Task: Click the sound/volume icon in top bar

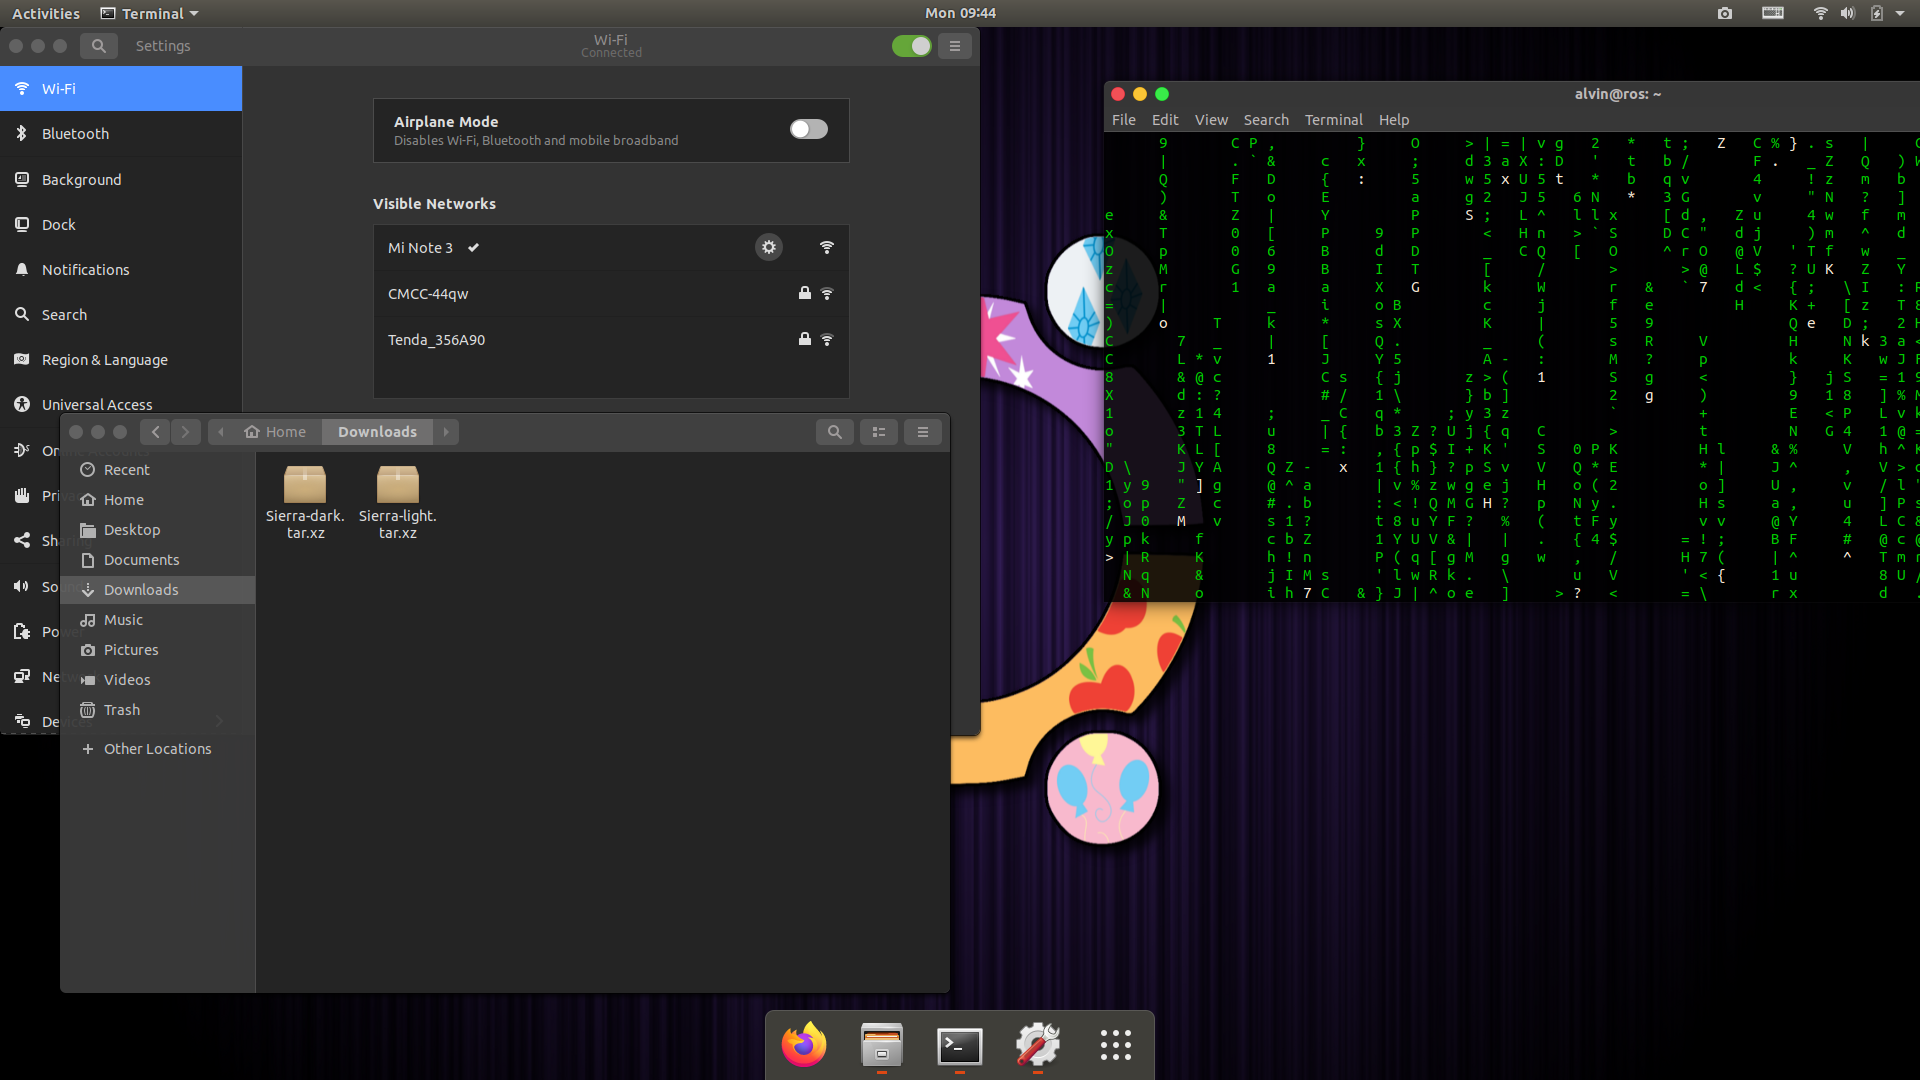Action: pyautogui.click(x=1846, y=13)
